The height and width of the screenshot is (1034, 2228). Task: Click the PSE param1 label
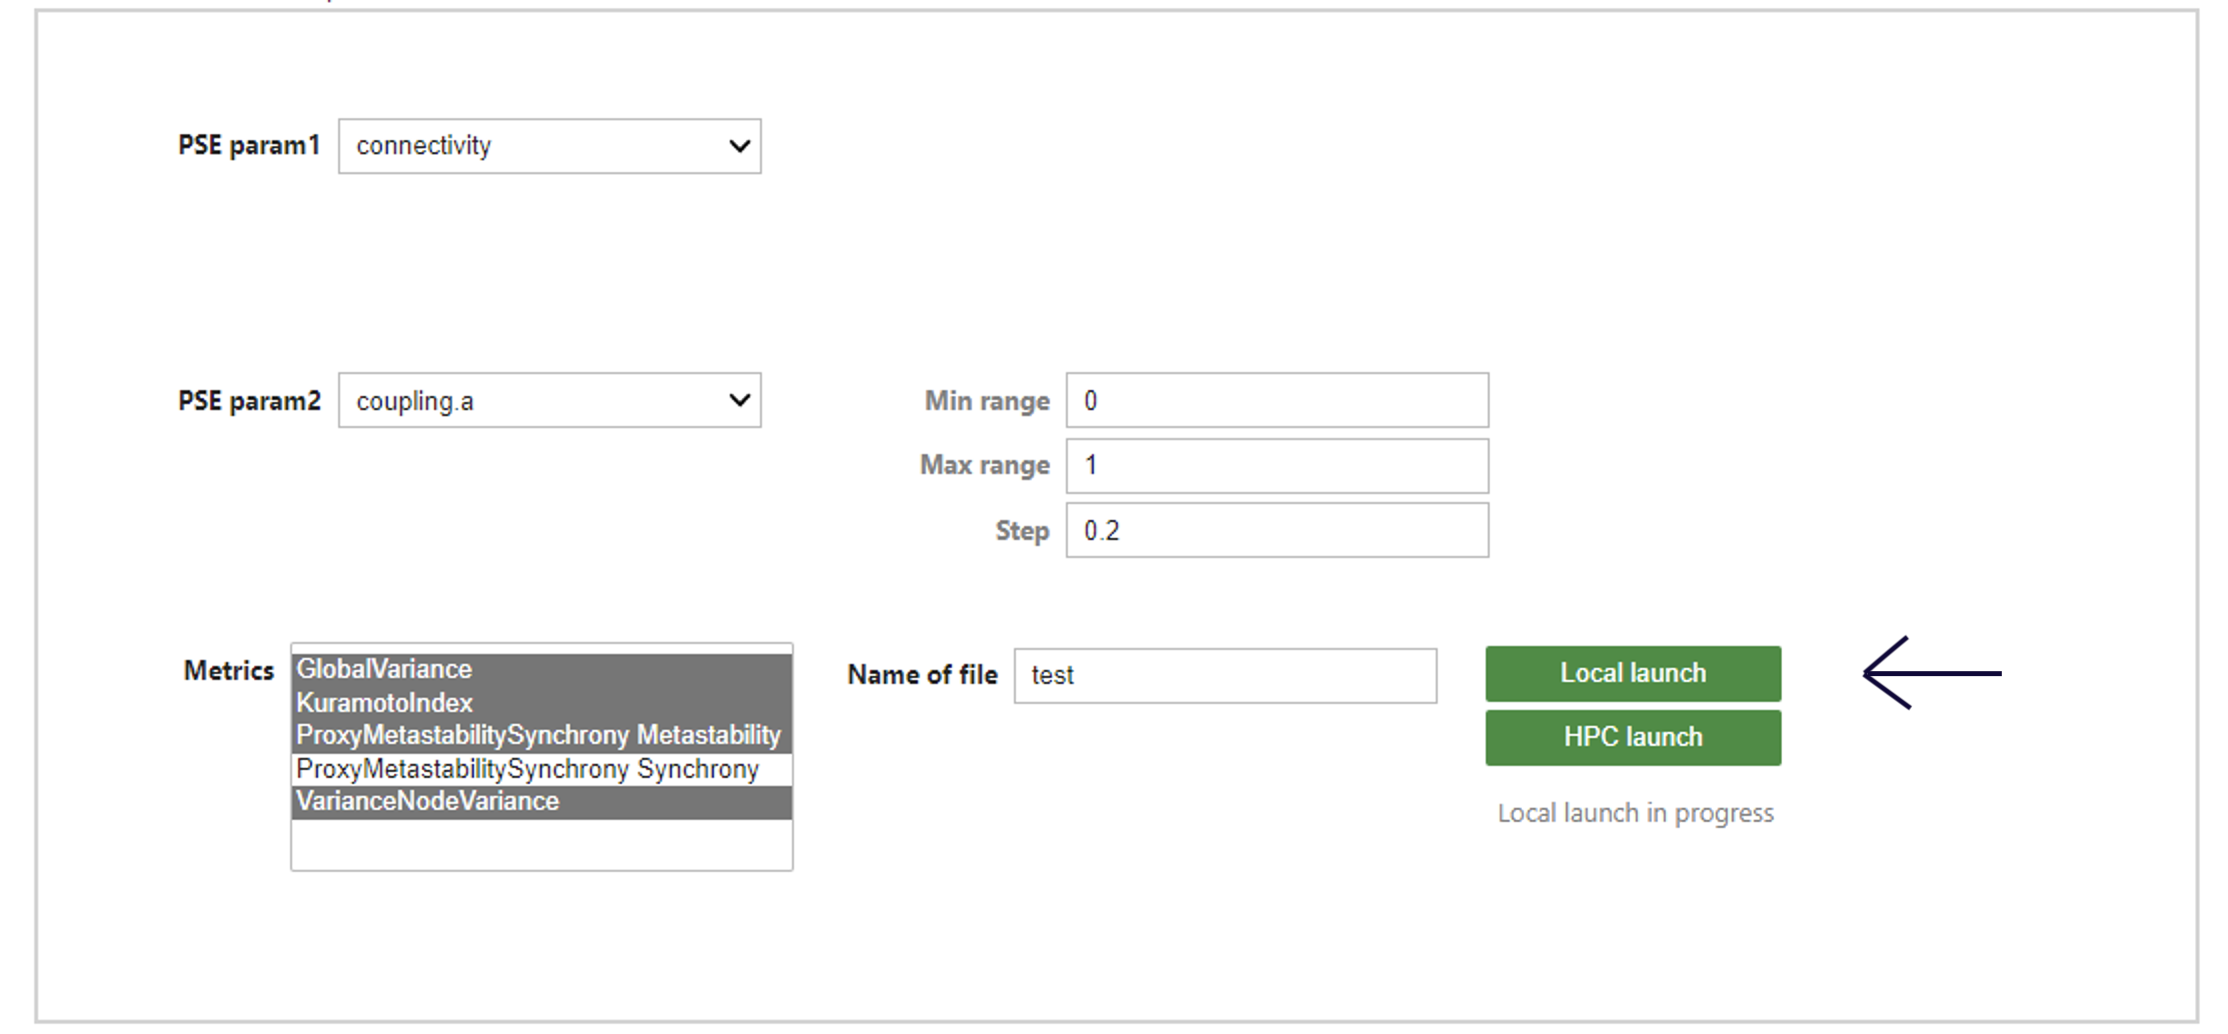[249, 146]
